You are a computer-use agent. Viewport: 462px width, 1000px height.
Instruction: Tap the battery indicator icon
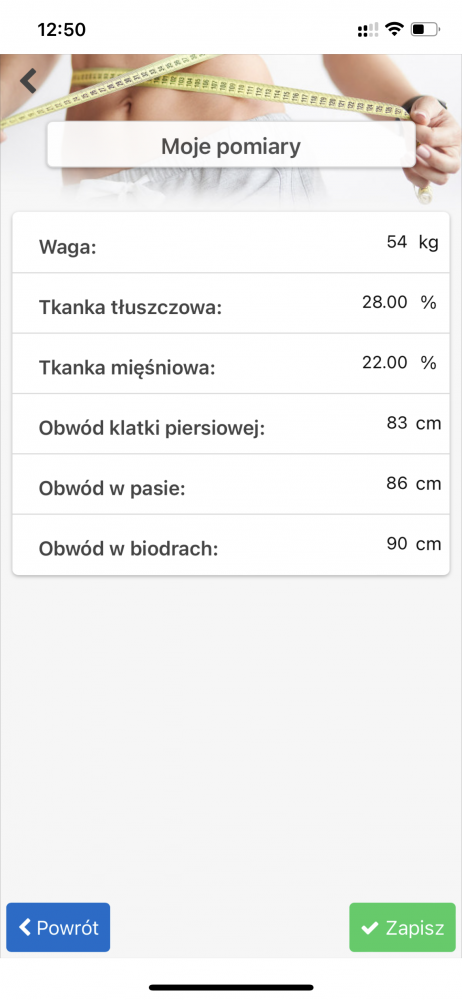tap(426, 29)
